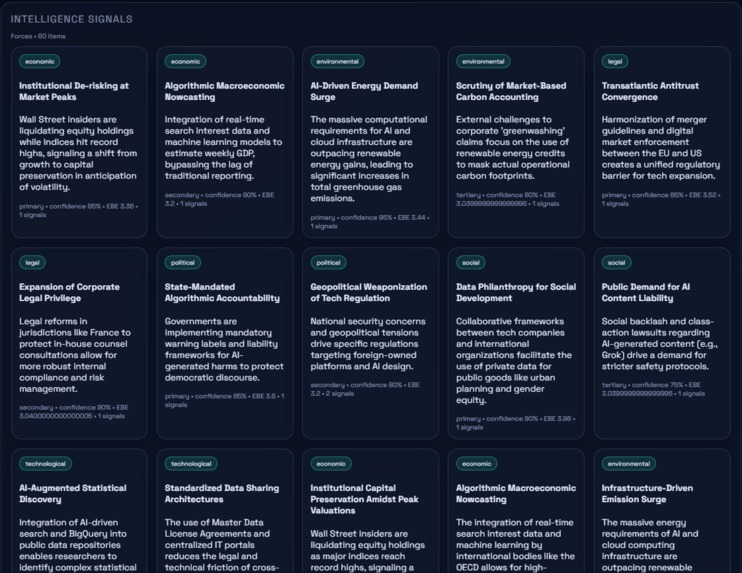742x573 pixels.
Task: Open Institutional Capital Preservation Amidst Peak Valuations title
Action: (364, 499)
